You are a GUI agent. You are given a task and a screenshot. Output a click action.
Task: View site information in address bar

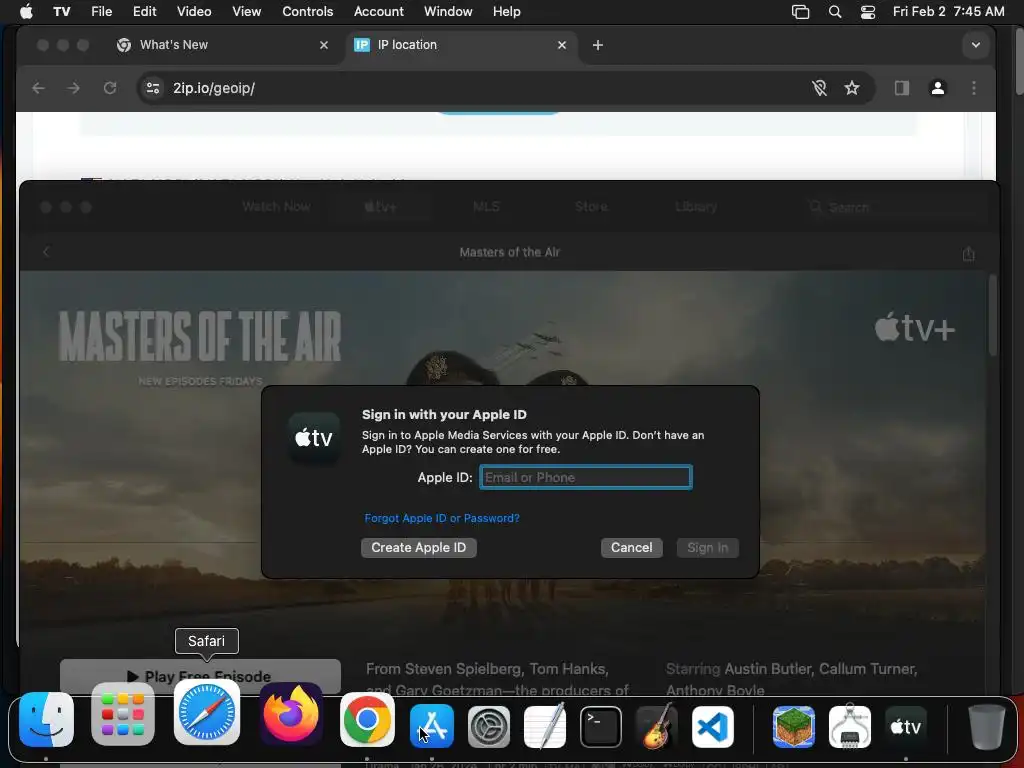point(153,88)
